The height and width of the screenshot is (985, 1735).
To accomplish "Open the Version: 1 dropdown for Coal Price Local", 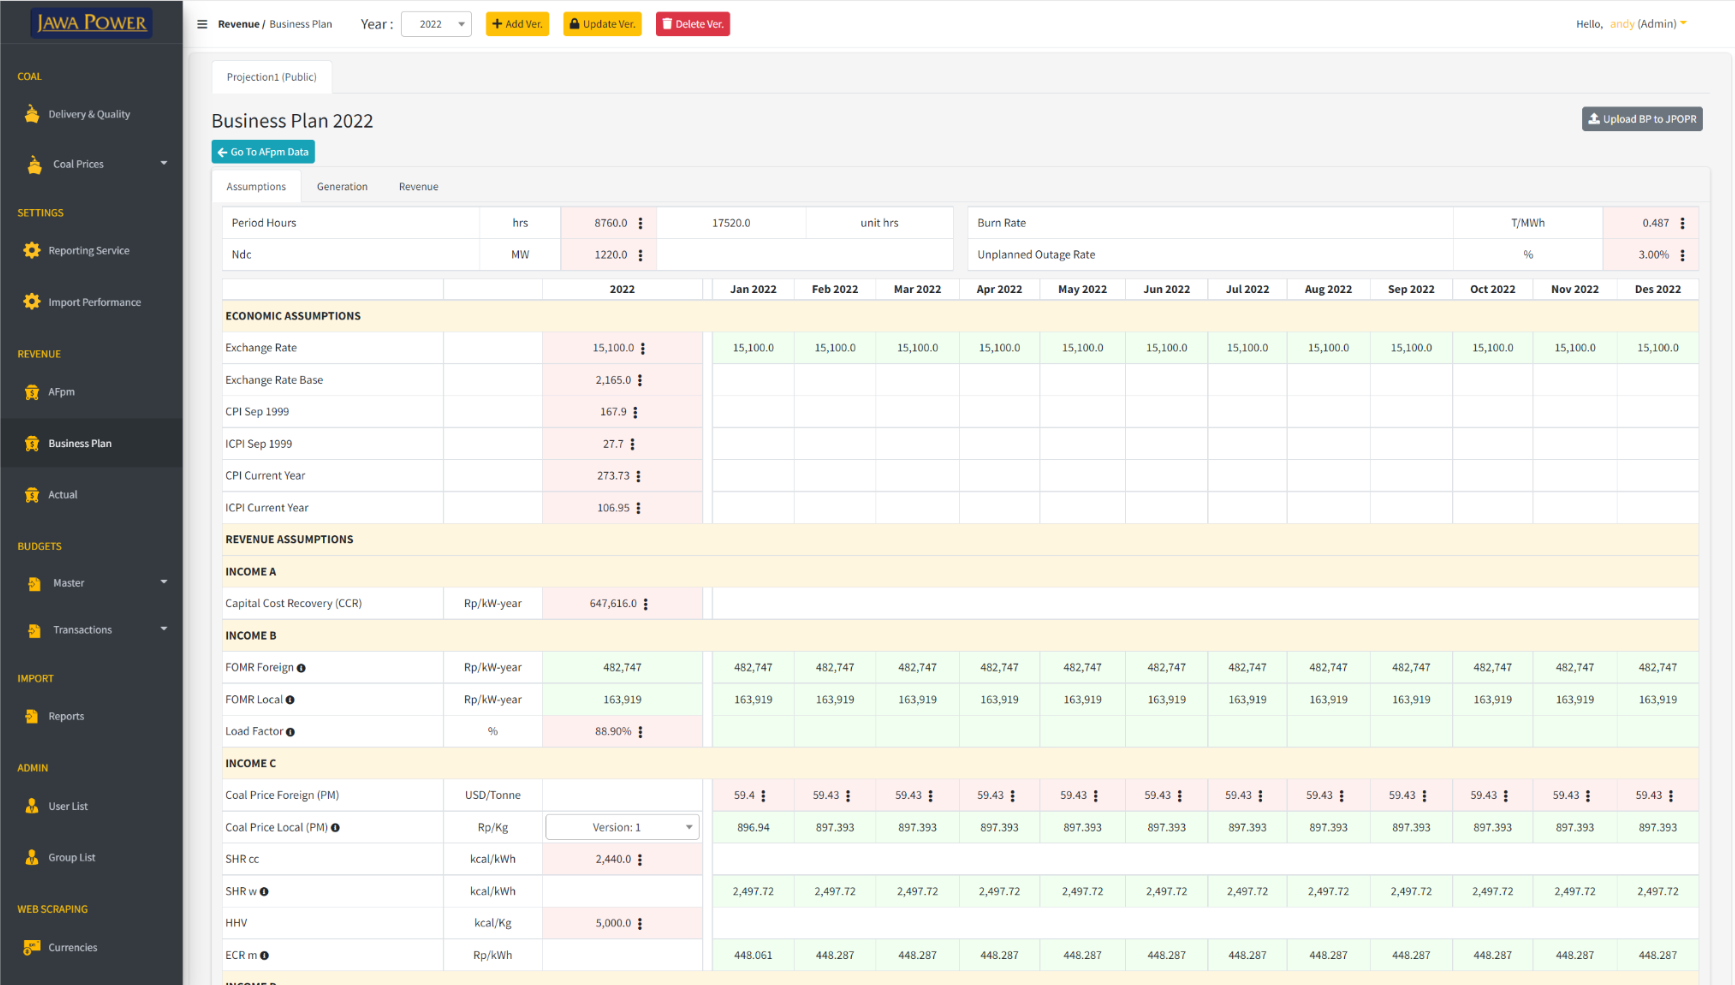I will (622, 827).
